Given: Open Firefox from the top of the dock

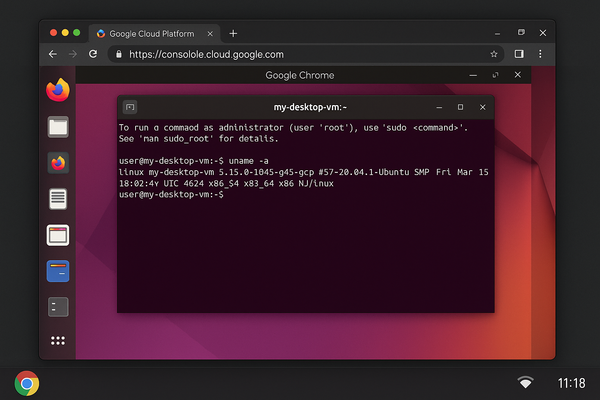Looking at the screenshot, I should point(58,90).
